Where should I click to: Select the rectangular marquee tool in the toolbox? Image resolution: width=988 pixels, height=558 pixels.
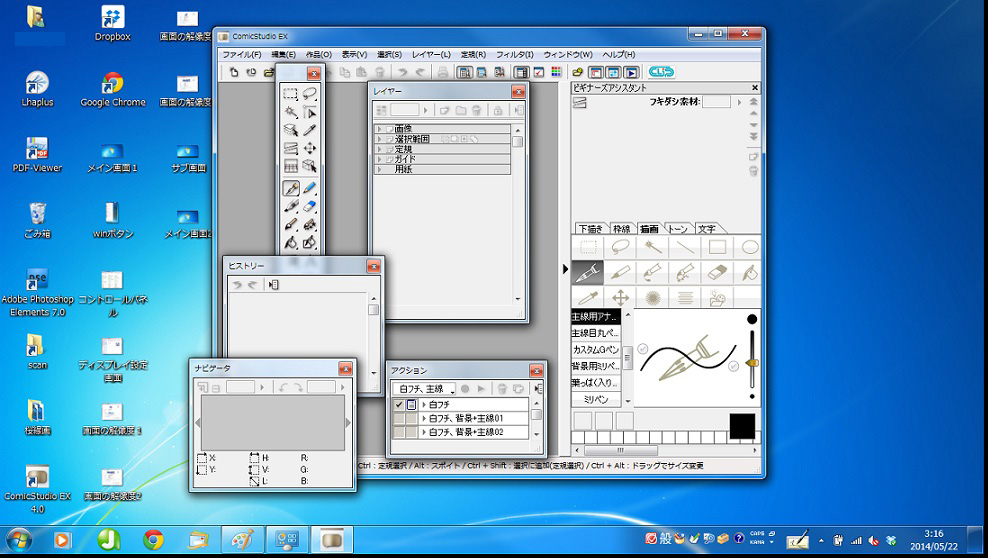(x=291, y=95)
